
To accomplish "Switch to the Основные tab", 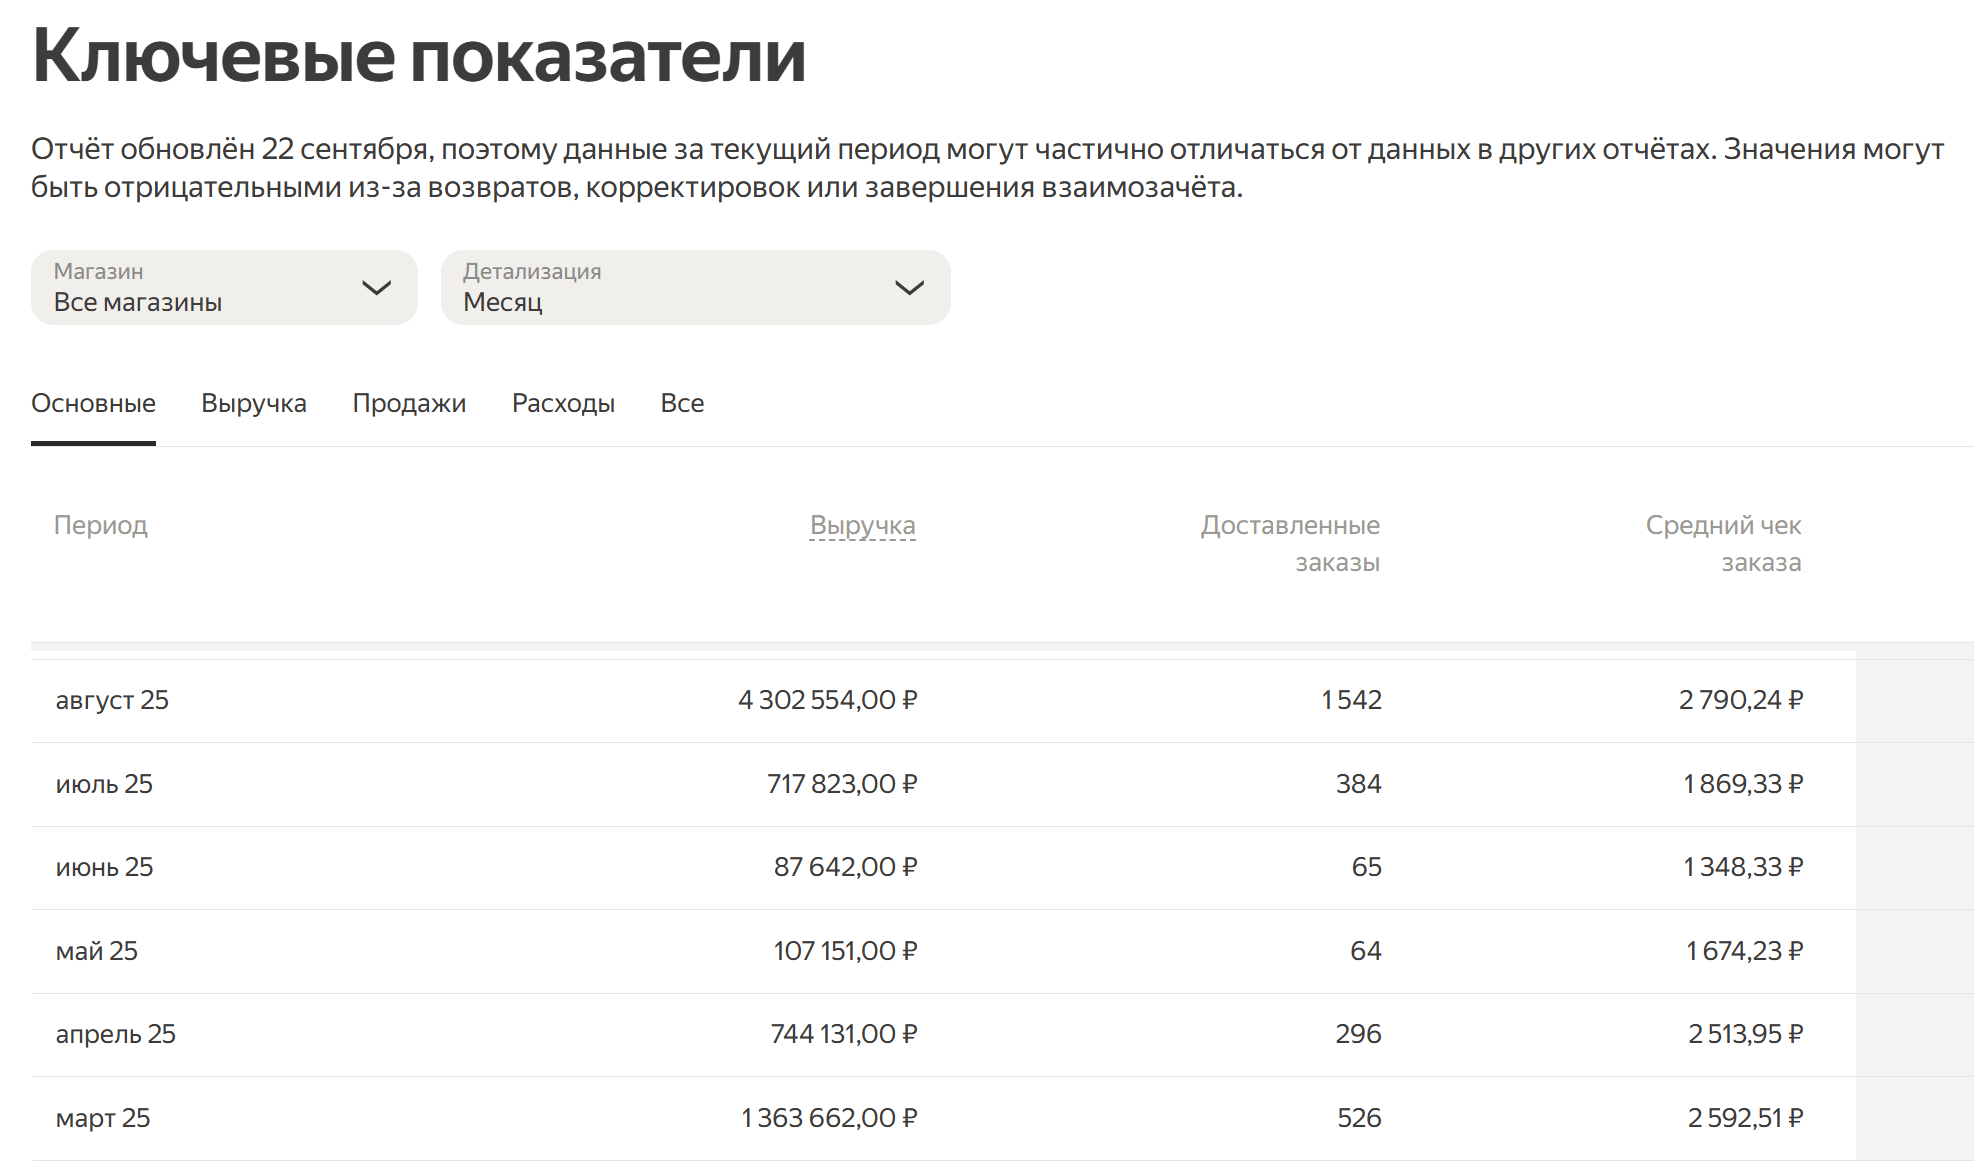I will 93,403.
